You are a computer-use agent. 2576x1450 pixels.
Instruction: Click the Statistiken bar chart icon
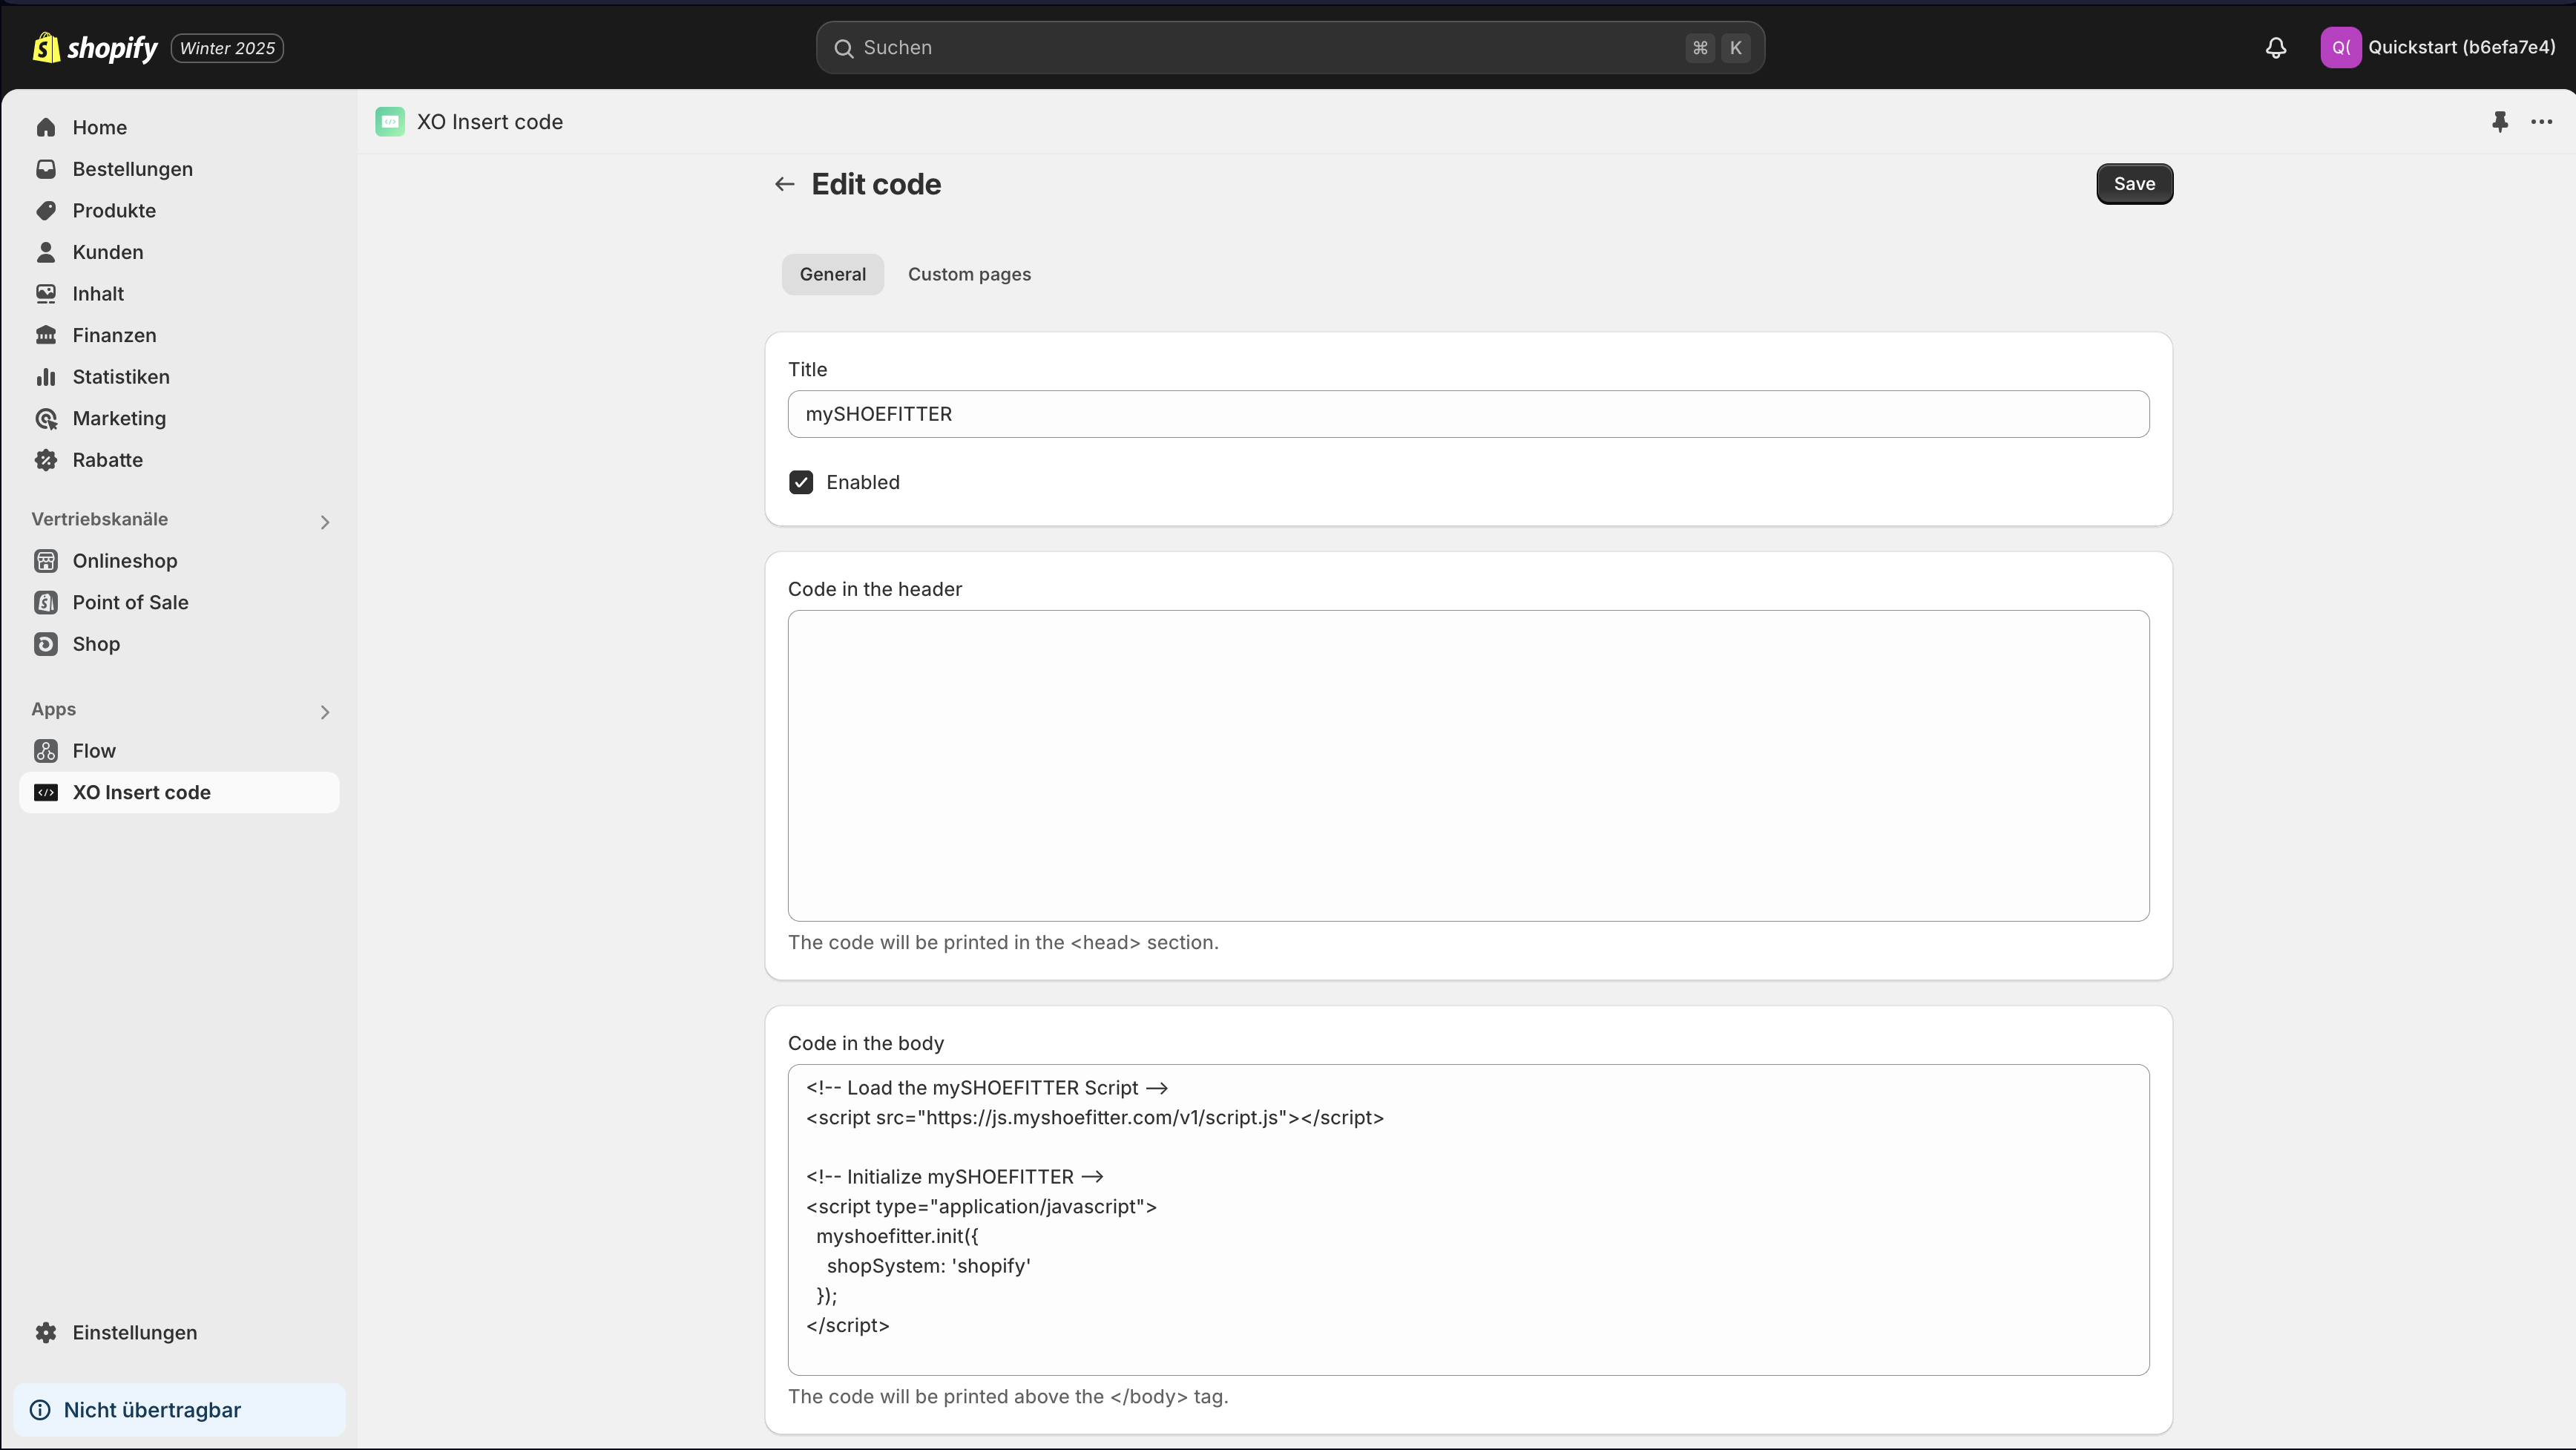pos(46,377)
